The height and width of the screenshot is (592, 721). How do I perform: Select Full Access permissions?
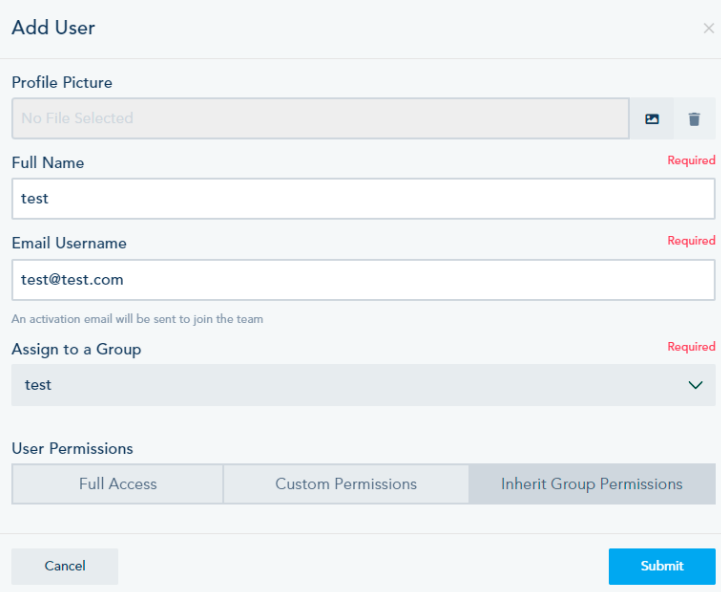pos(118,484)
